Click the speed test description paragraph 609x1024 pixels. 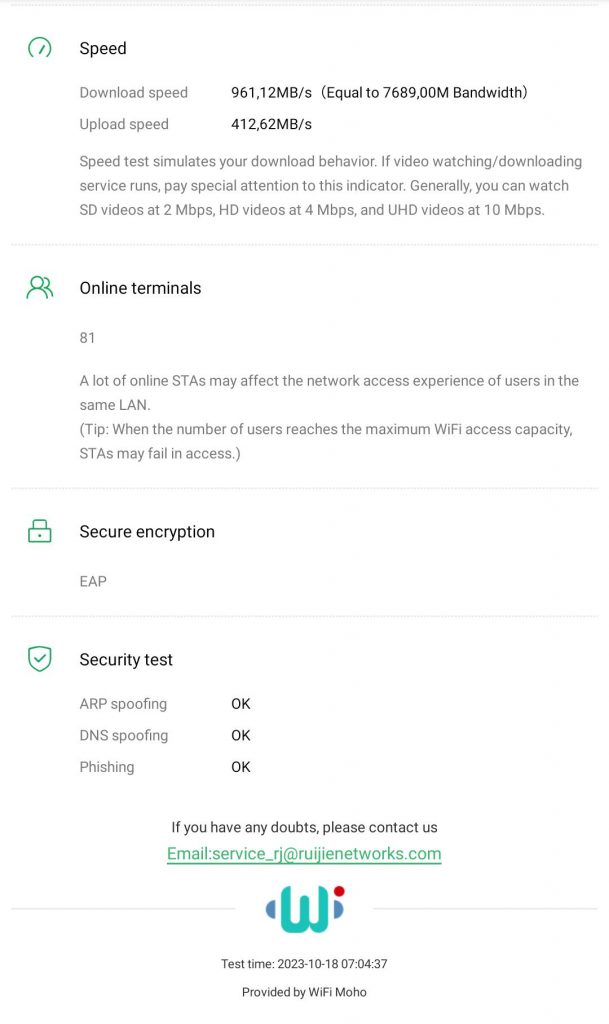coord(330,186)
